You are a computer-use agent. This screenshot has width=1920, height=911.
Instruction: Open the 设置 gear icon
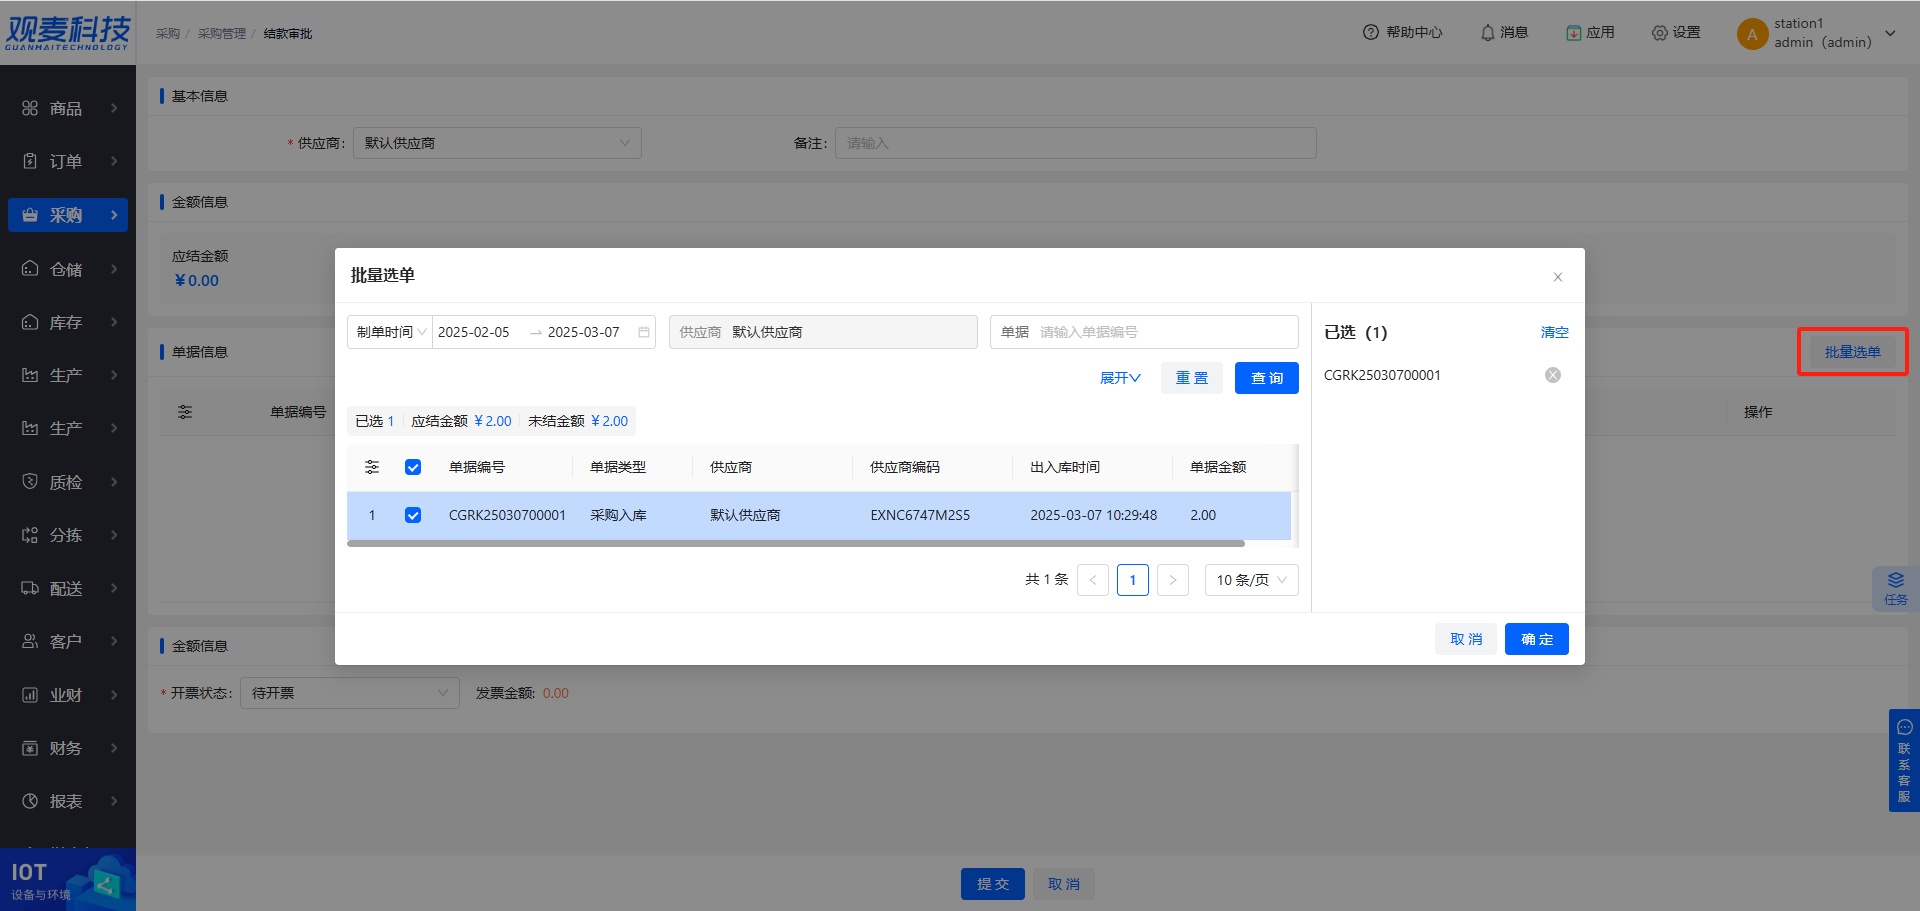(x=1659, y=32)
